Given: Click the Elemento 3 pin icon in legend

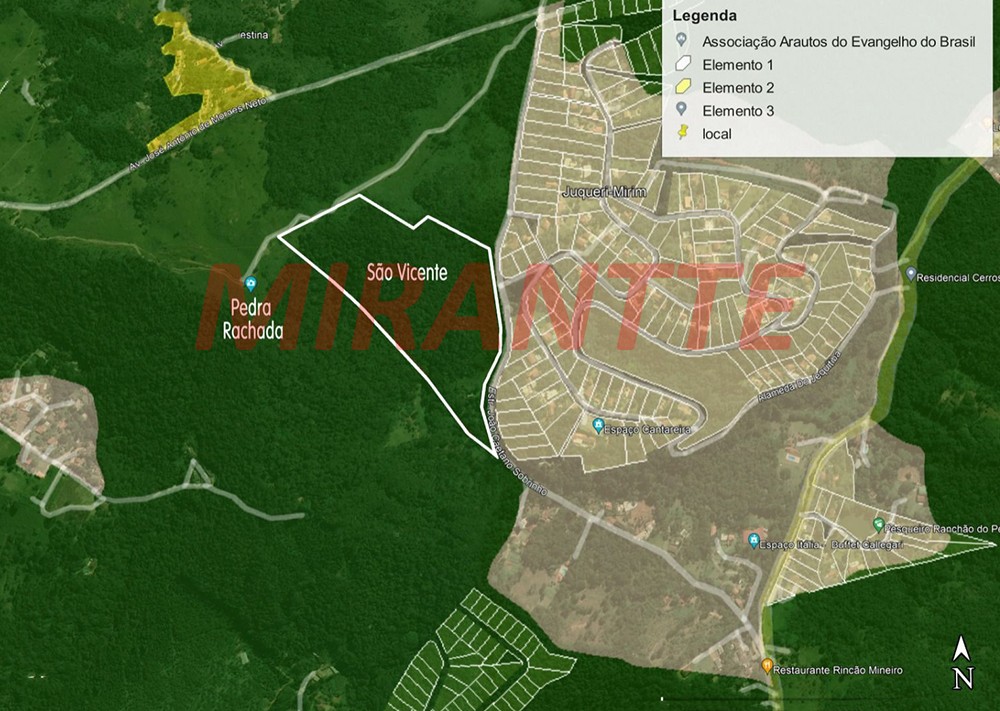Looking at the screenshot, I should (x=682, y=110).
